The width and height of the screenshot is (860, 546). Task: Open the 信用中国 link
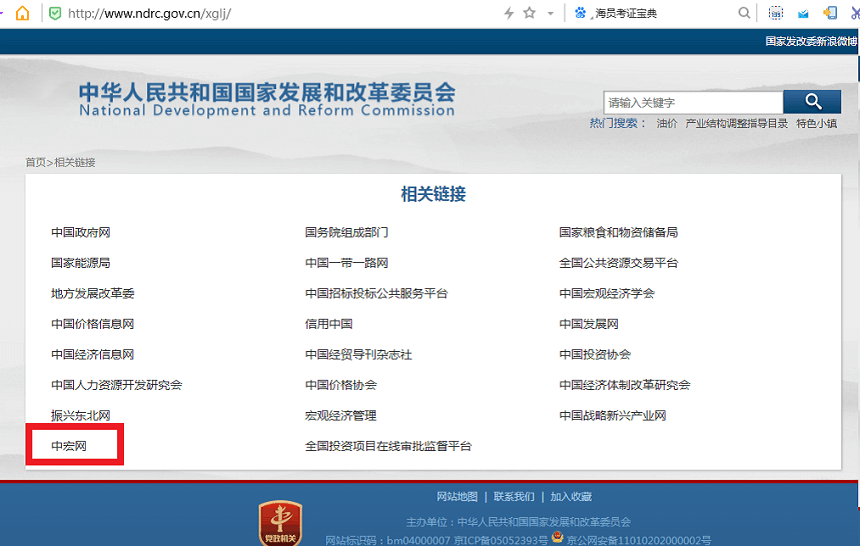click(x=329, y=324)
